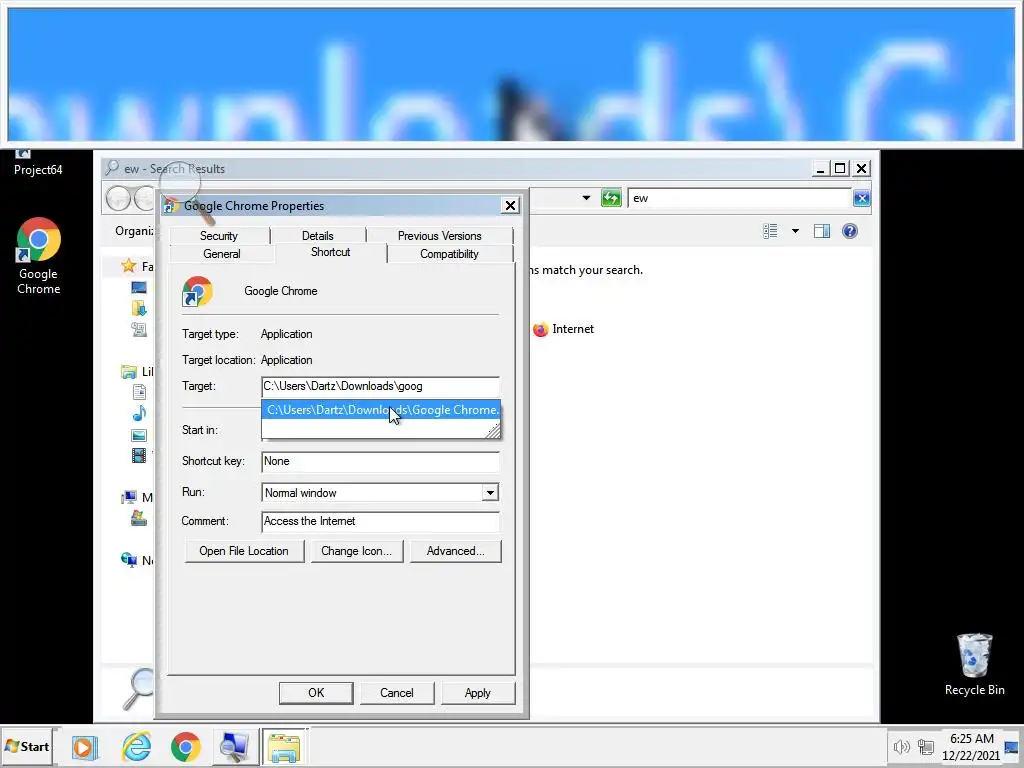Click Open File Location button
The height and width of the screenshot is (768, 1024).
(244, 551)
